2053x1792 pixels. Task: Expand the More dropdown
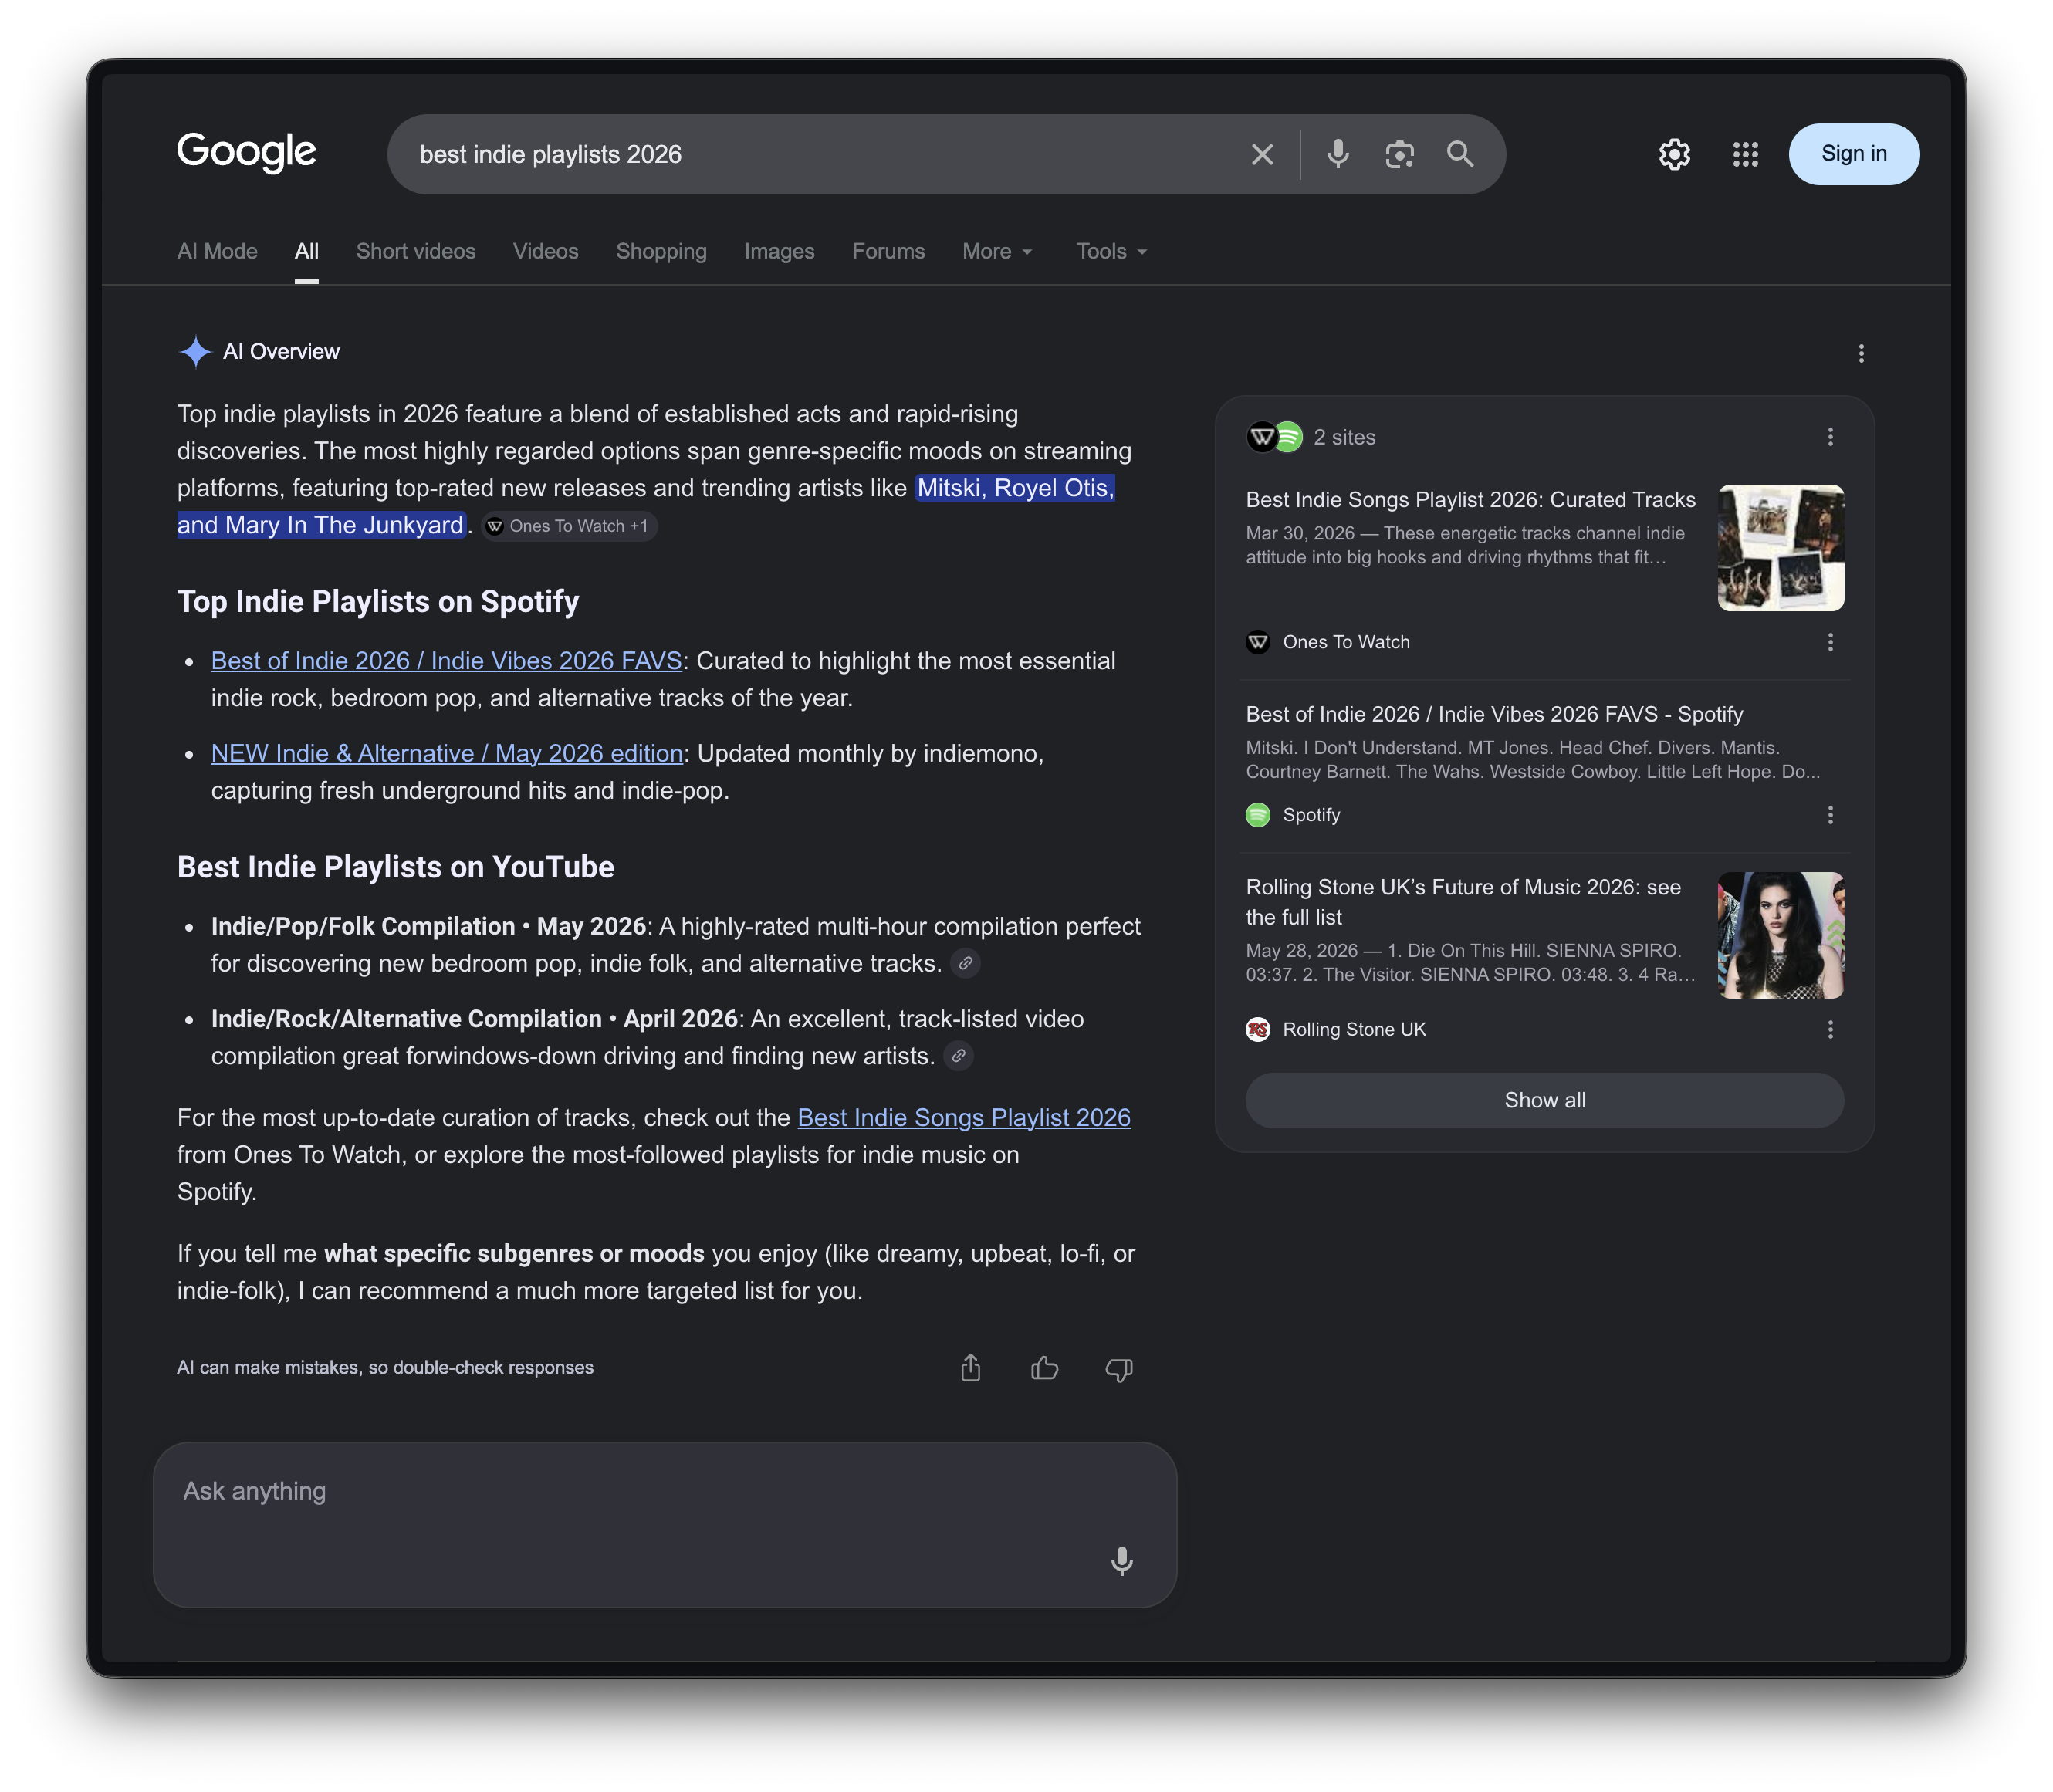pos(997,251)
